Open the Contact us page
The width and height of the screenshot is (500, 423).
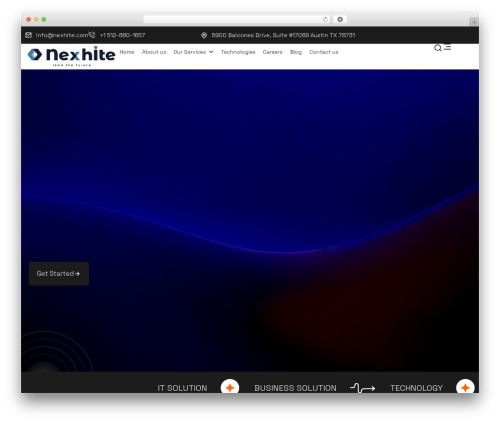click(x=323, y=52)
